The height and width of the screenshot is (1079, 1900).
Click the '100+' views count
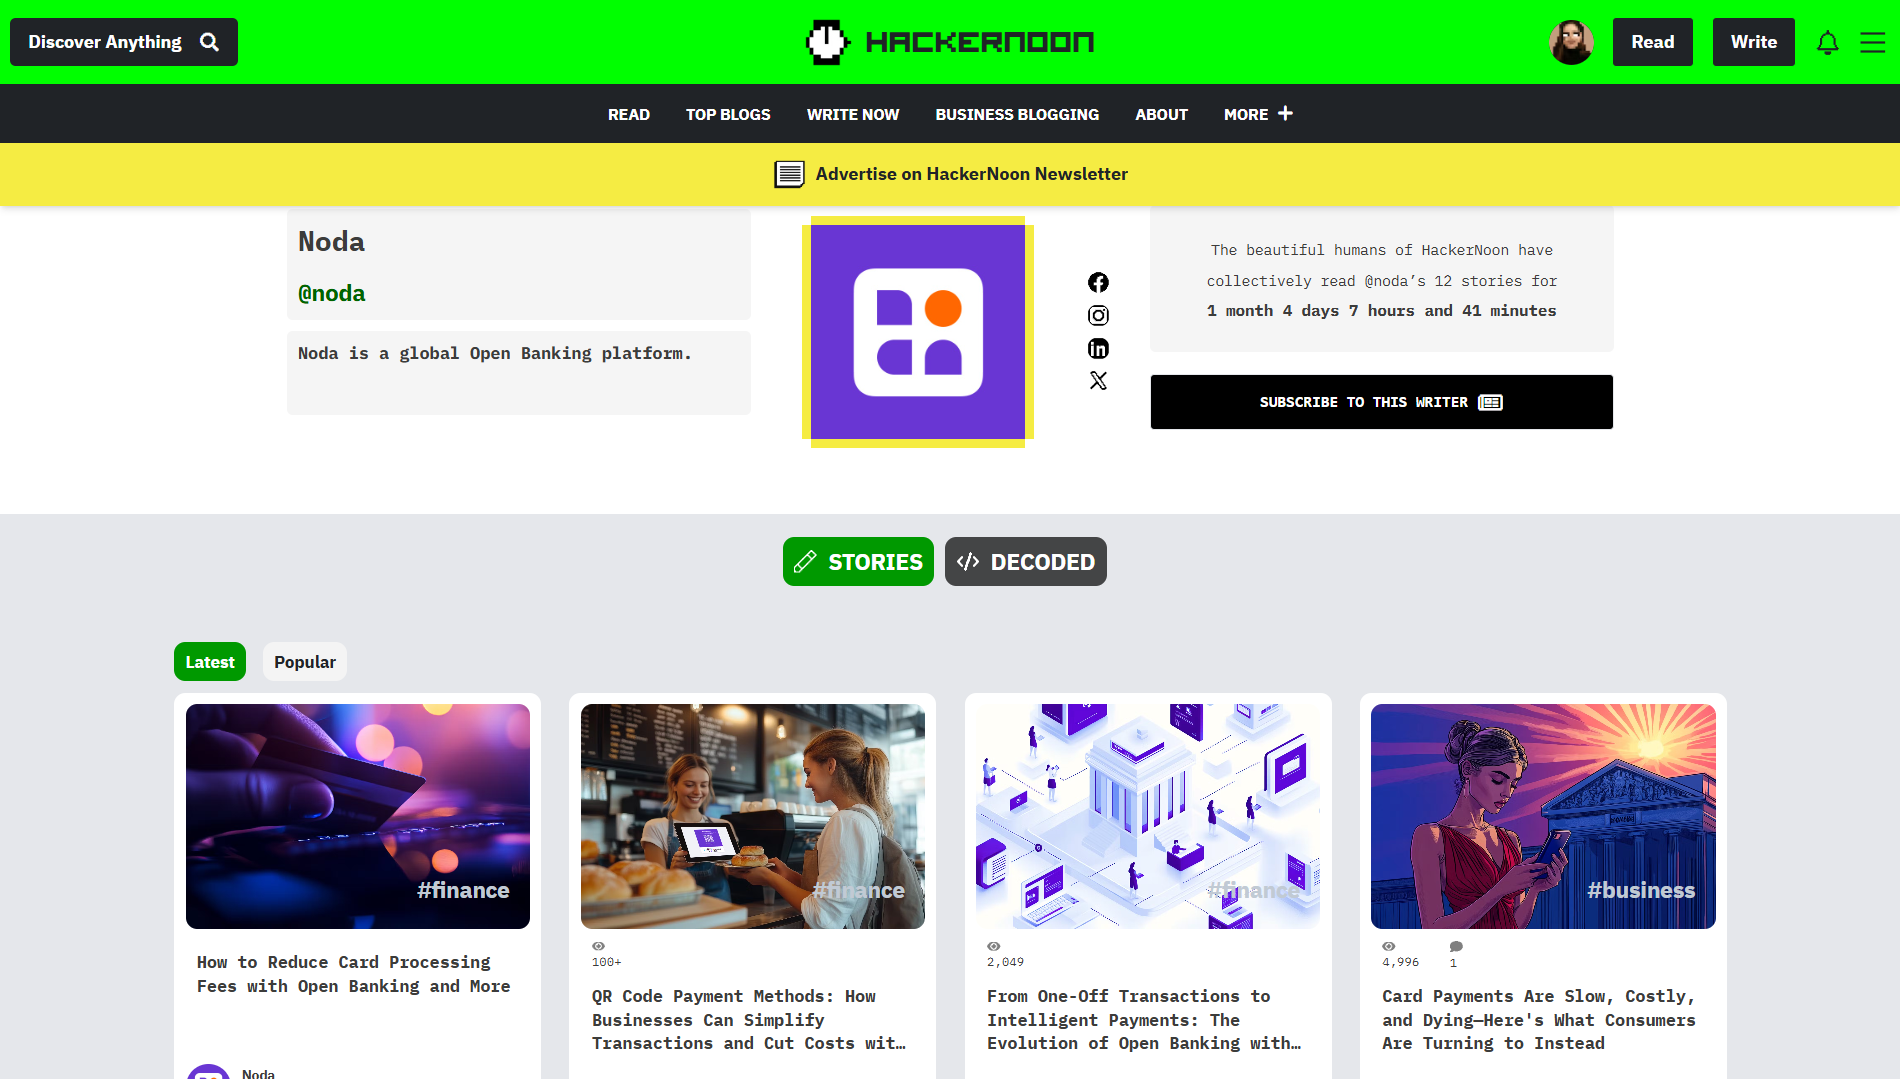(x=607, y=962)
